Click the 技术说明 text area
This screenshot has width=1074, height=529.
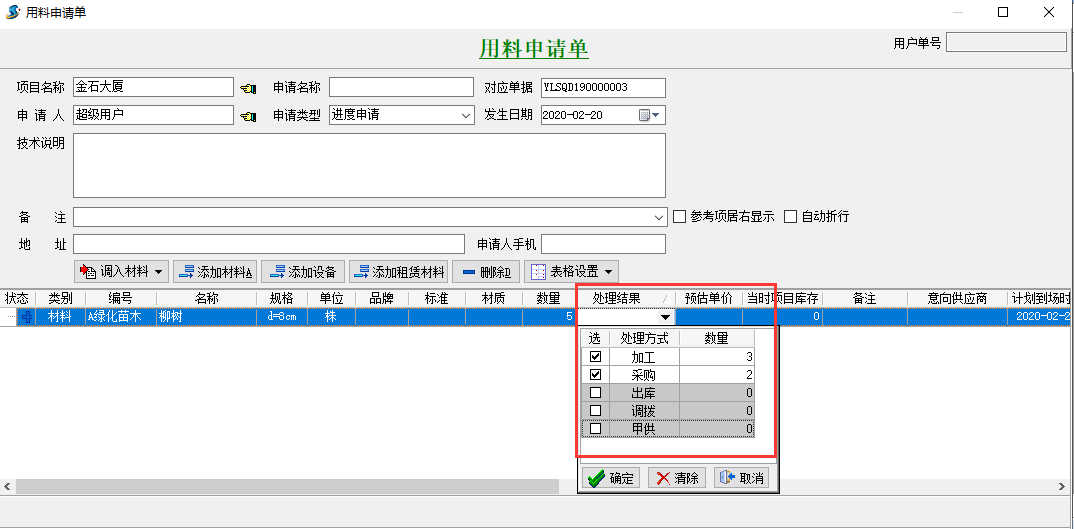tap(369, 165)
